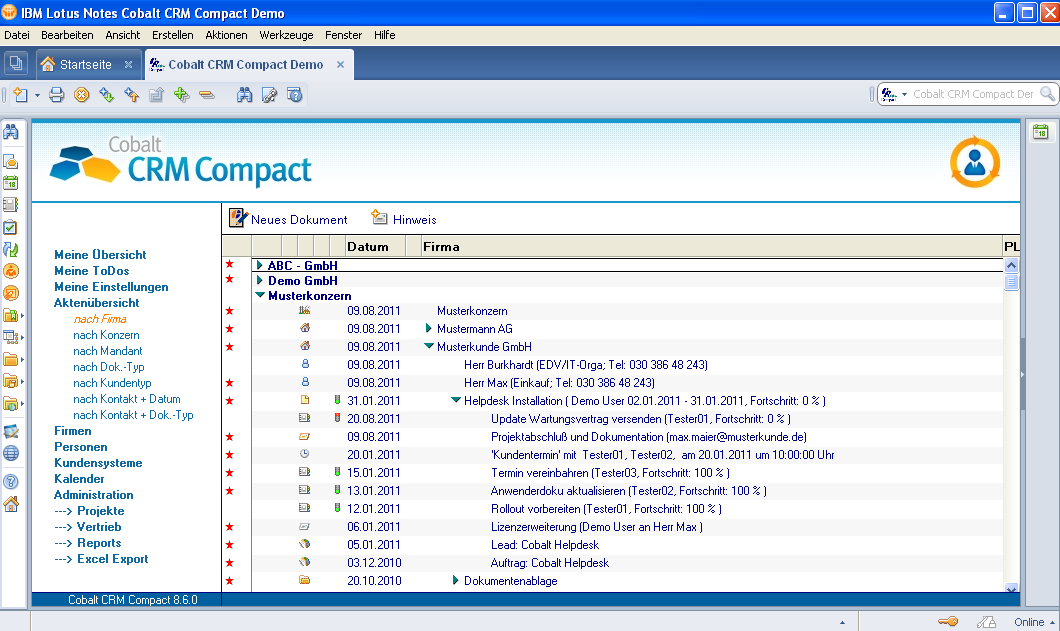Expand the Dokumentenablage row

[456, 580]
